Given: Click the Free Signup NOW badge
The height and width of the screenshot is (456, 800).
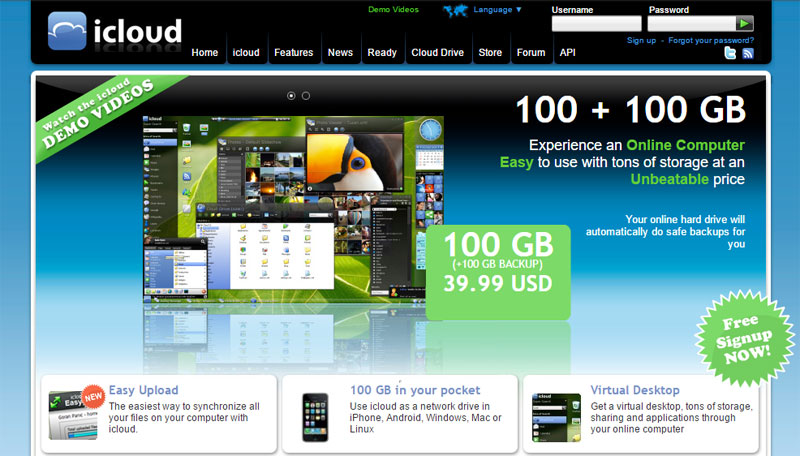Looking at the screenshot, I should tap(744, 337).
